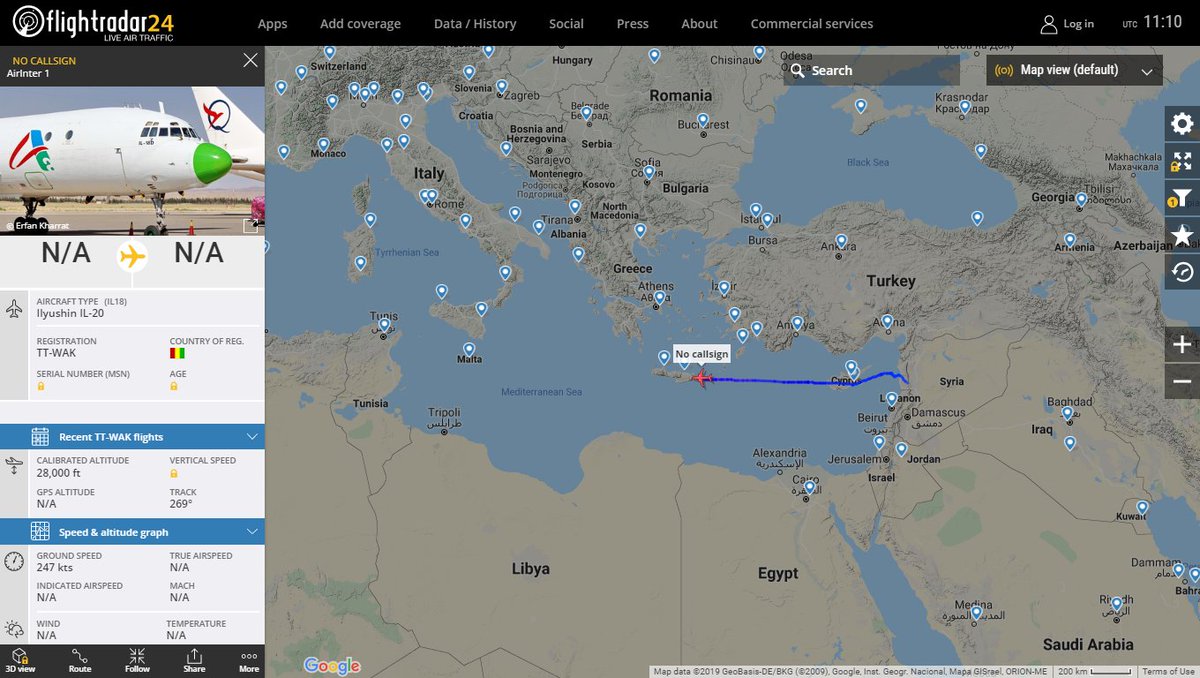Click the locked serial number padlock
Image resolution: width=1200 pixels, height=678 pixels.
41,386
